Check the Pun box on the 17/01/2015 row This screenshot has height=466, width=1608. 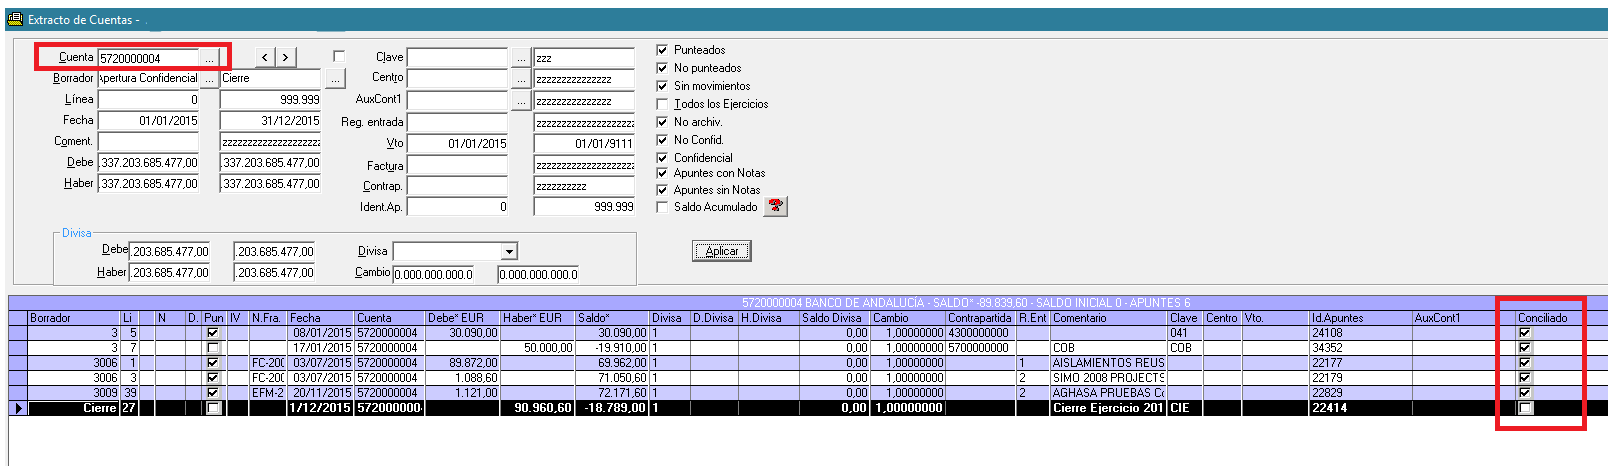pos(212,348)
